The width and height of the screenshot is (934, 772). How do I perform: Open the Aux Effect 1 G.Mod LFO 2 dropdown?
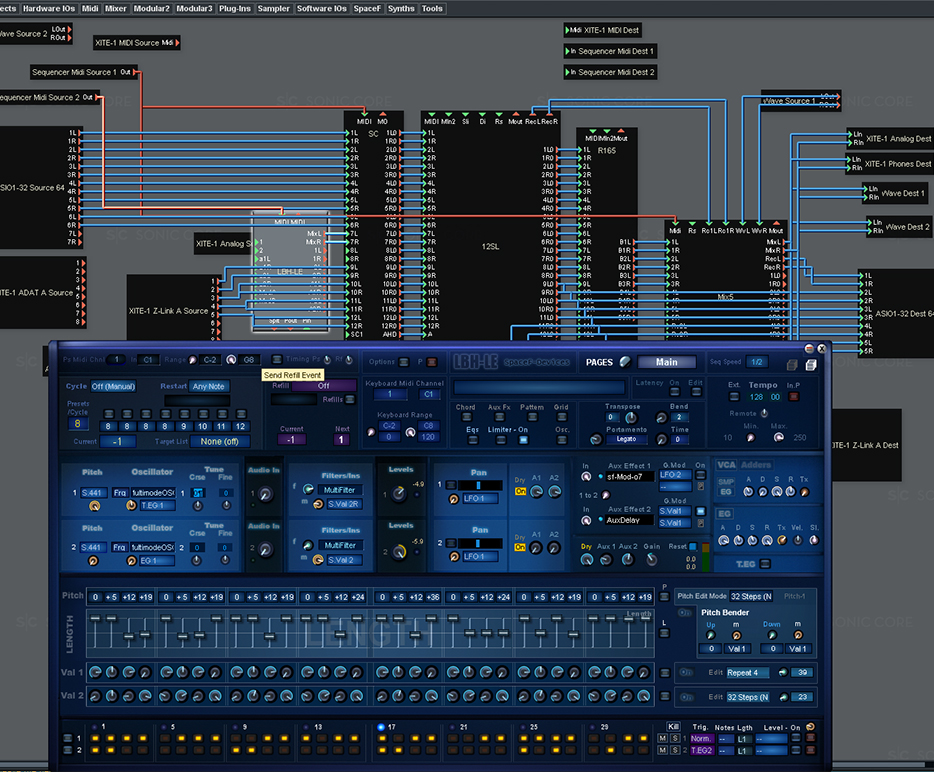[675, 475]
